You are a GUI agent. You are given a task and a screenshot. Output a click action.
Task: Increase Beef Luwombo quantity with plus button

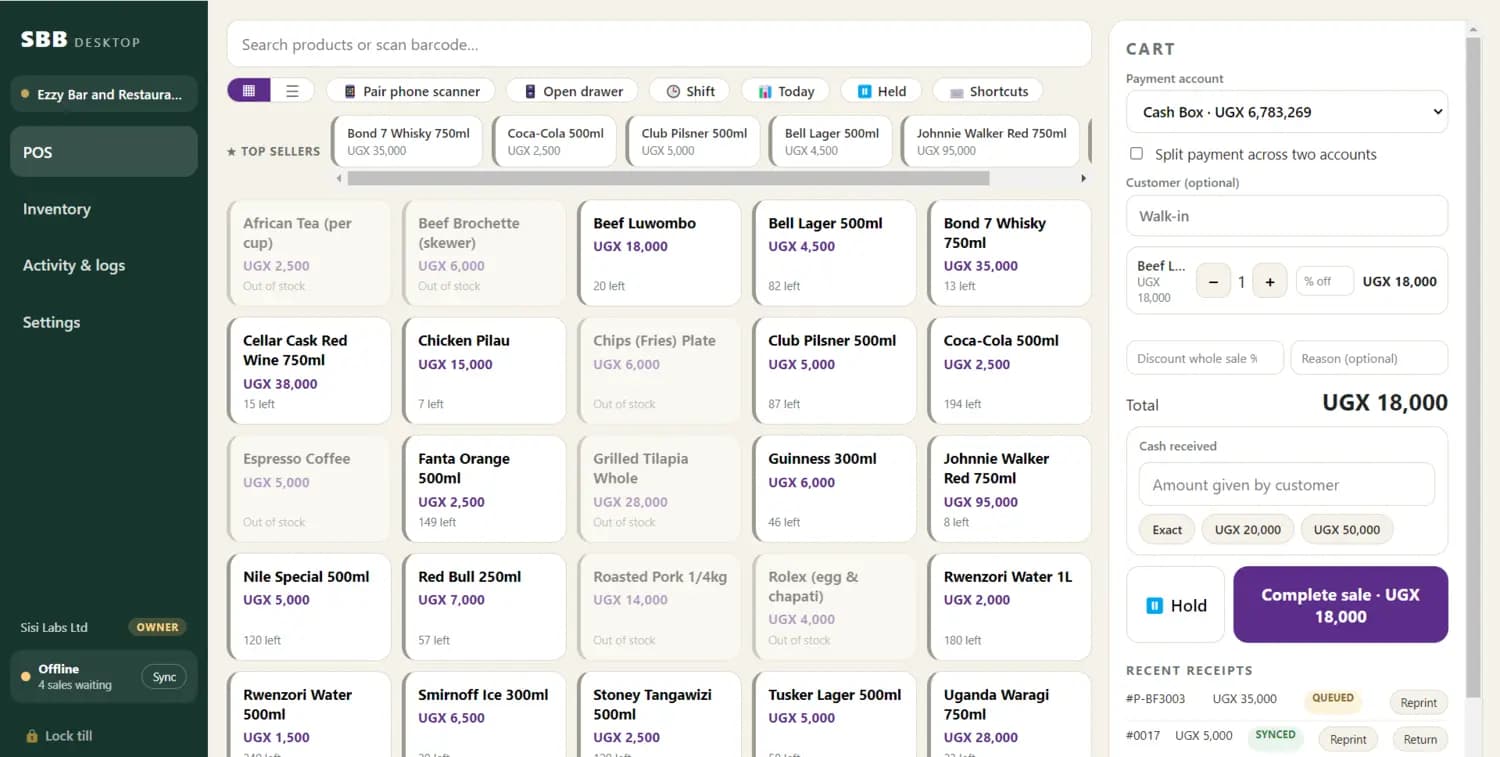pyautogui.click(x=1270, y=282)
